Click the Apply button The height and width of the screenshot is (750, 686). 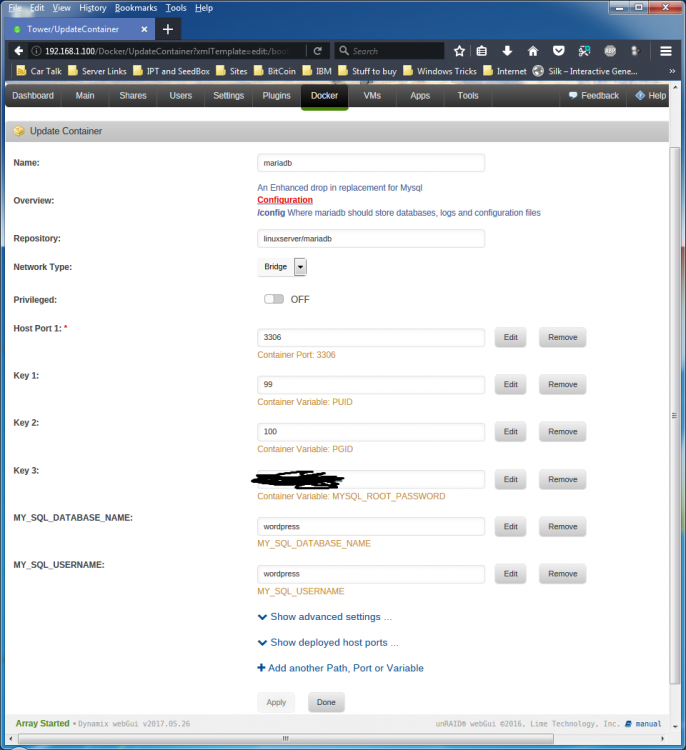(x=276, y=702)
